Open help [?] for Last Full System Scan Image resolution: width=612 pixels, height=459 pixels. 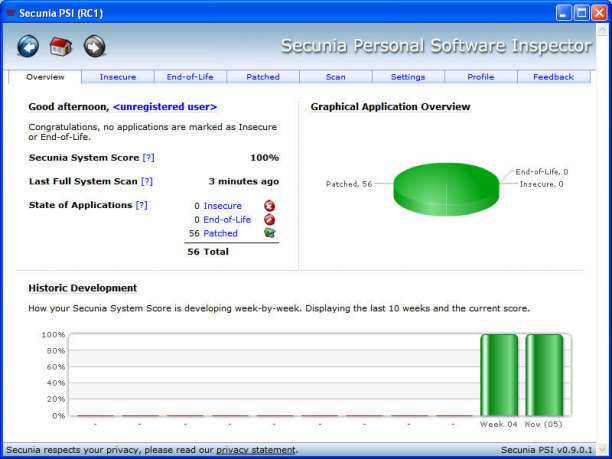click(147, 181)
